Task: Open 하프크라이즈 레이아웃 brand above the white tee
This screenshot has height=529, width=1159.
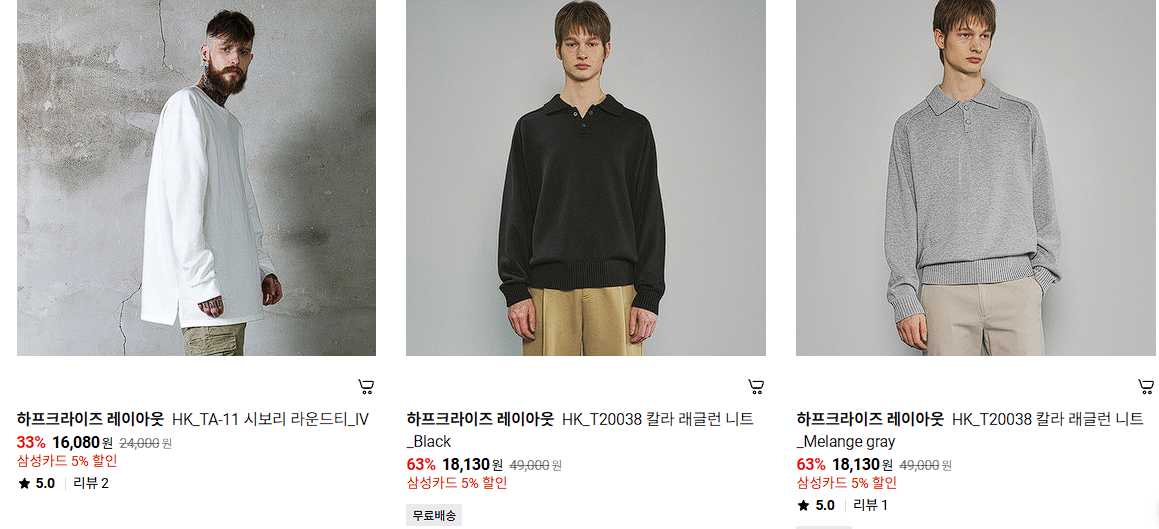Action: point(90,420)
